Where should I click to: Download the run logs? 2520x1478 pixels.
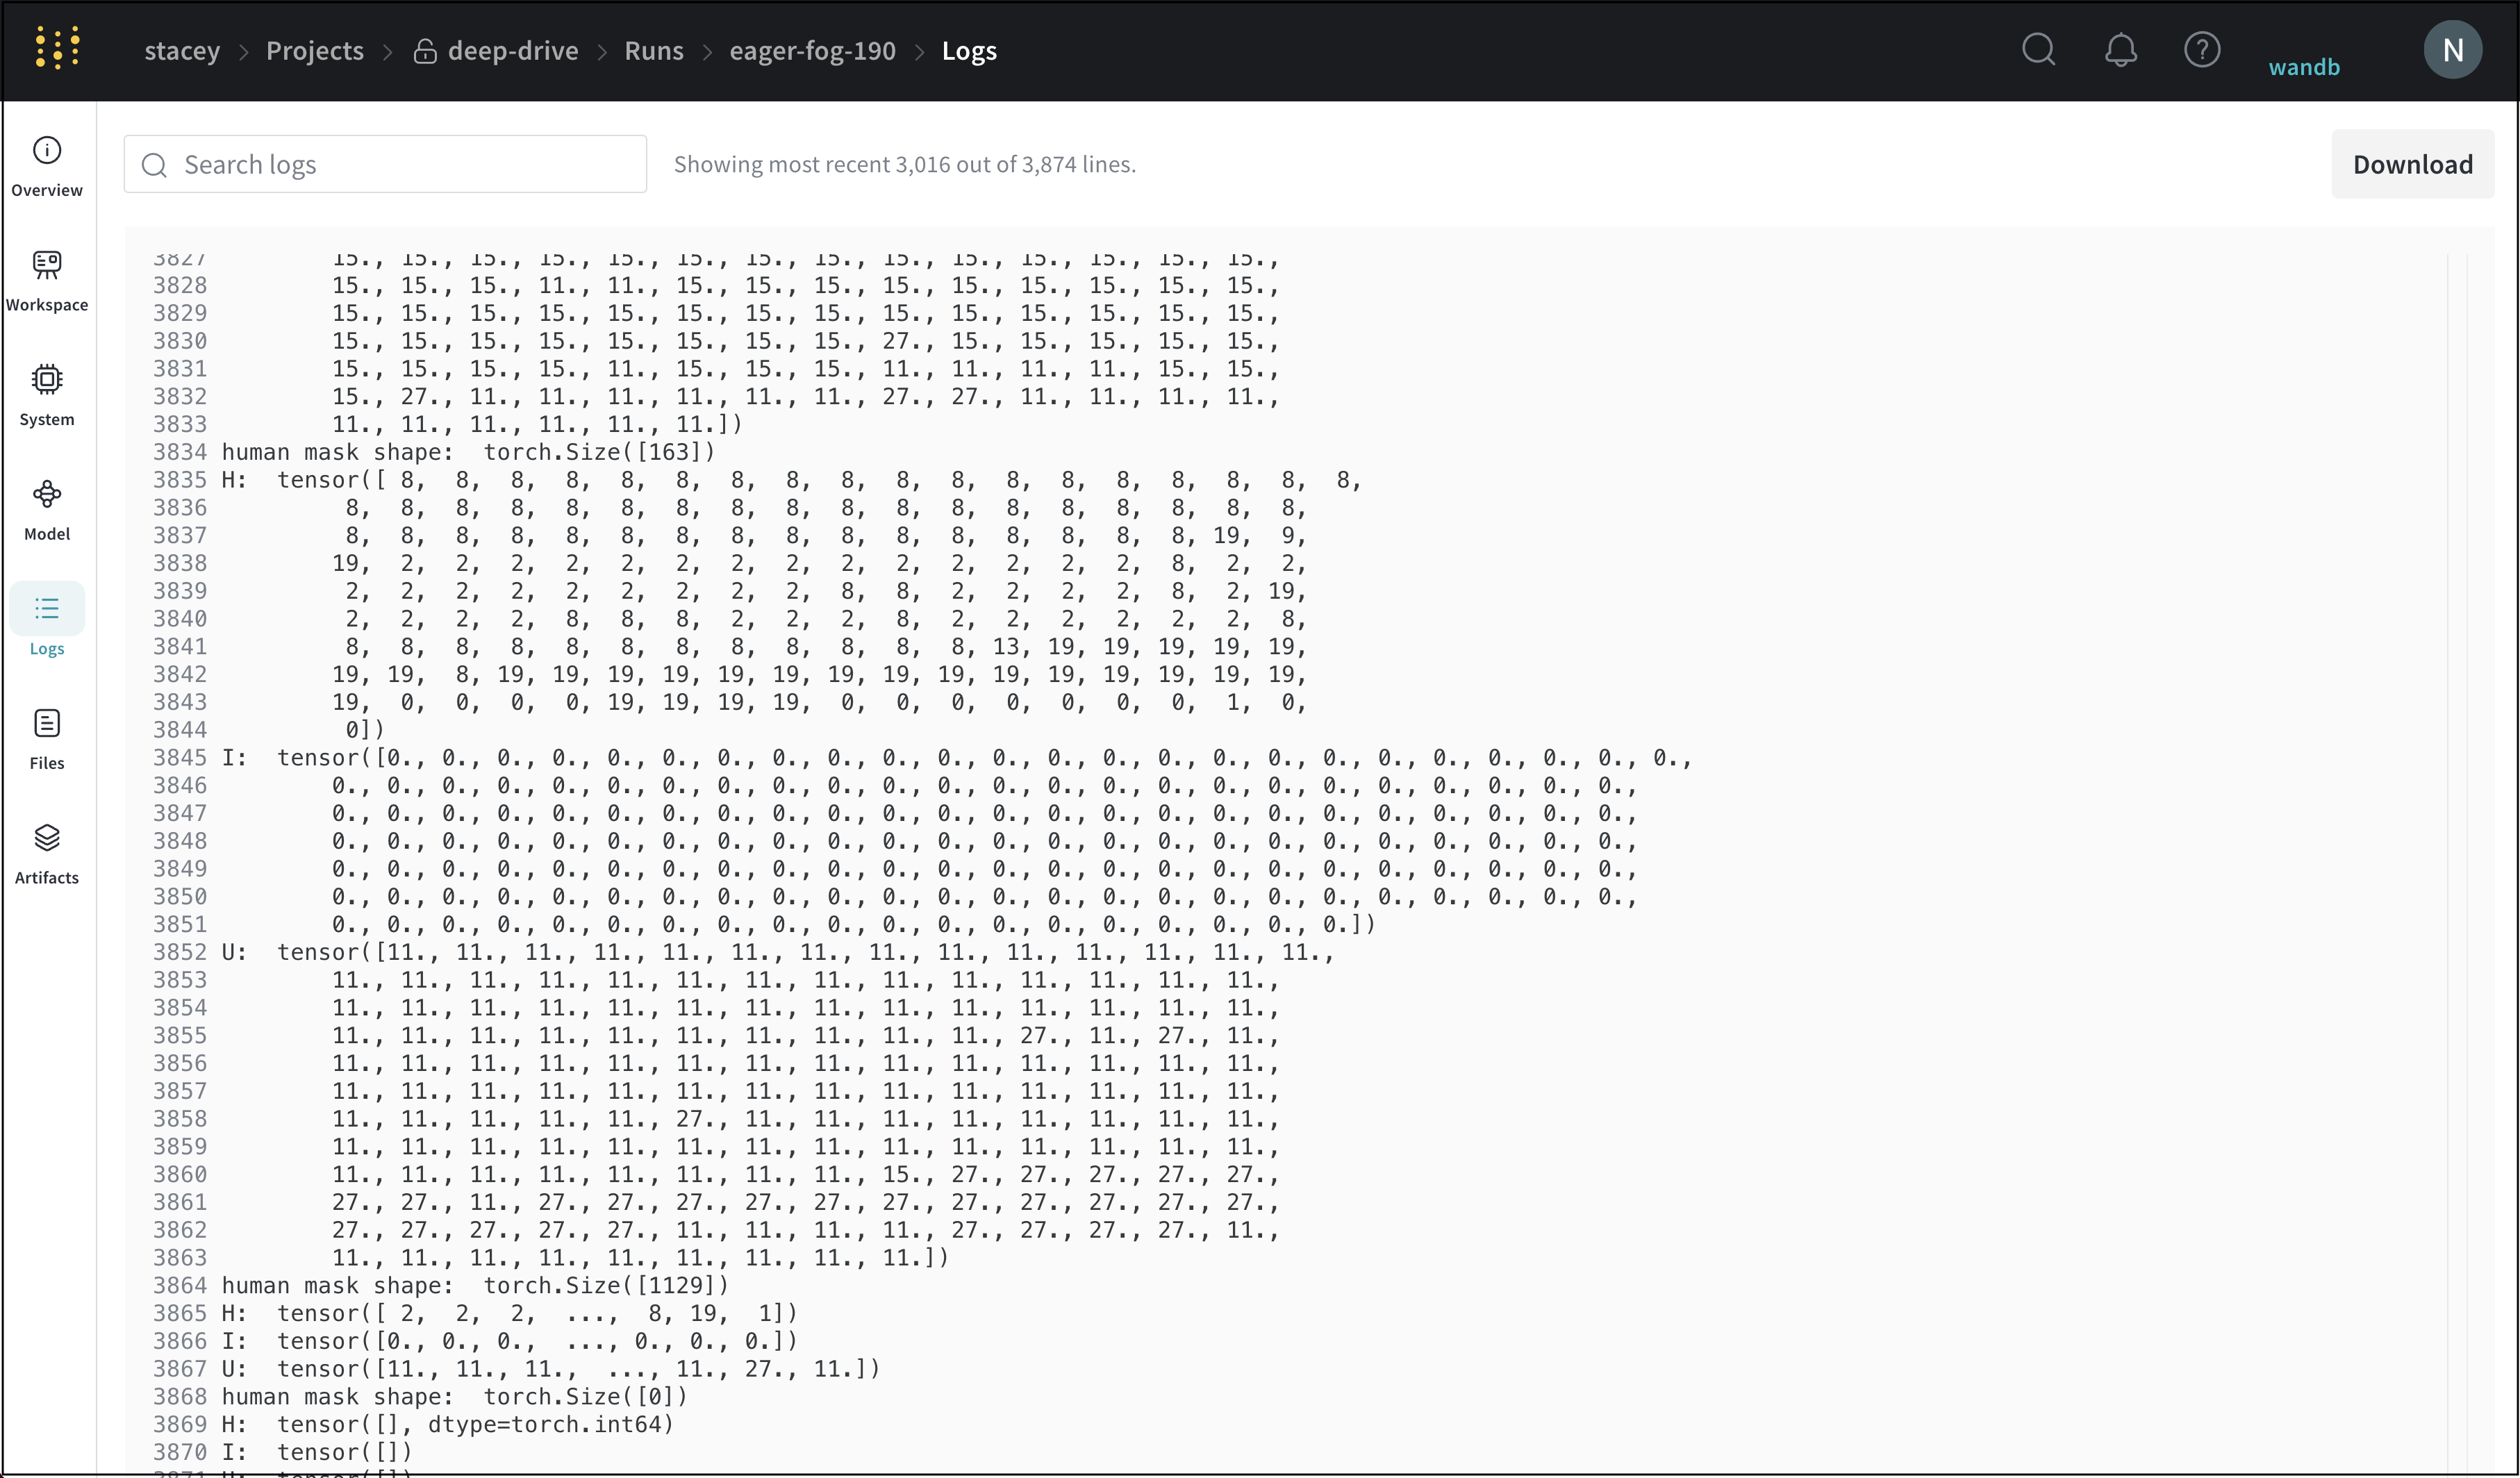pos(2412,163)
